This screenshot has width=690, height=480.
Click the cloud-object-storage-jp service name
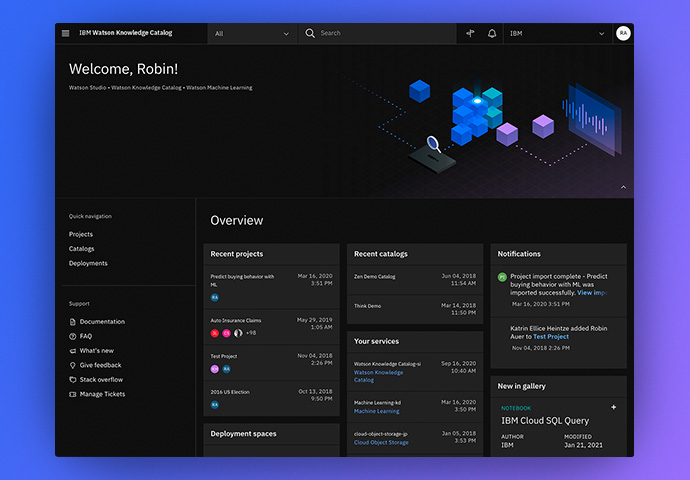tap(381, 434)
